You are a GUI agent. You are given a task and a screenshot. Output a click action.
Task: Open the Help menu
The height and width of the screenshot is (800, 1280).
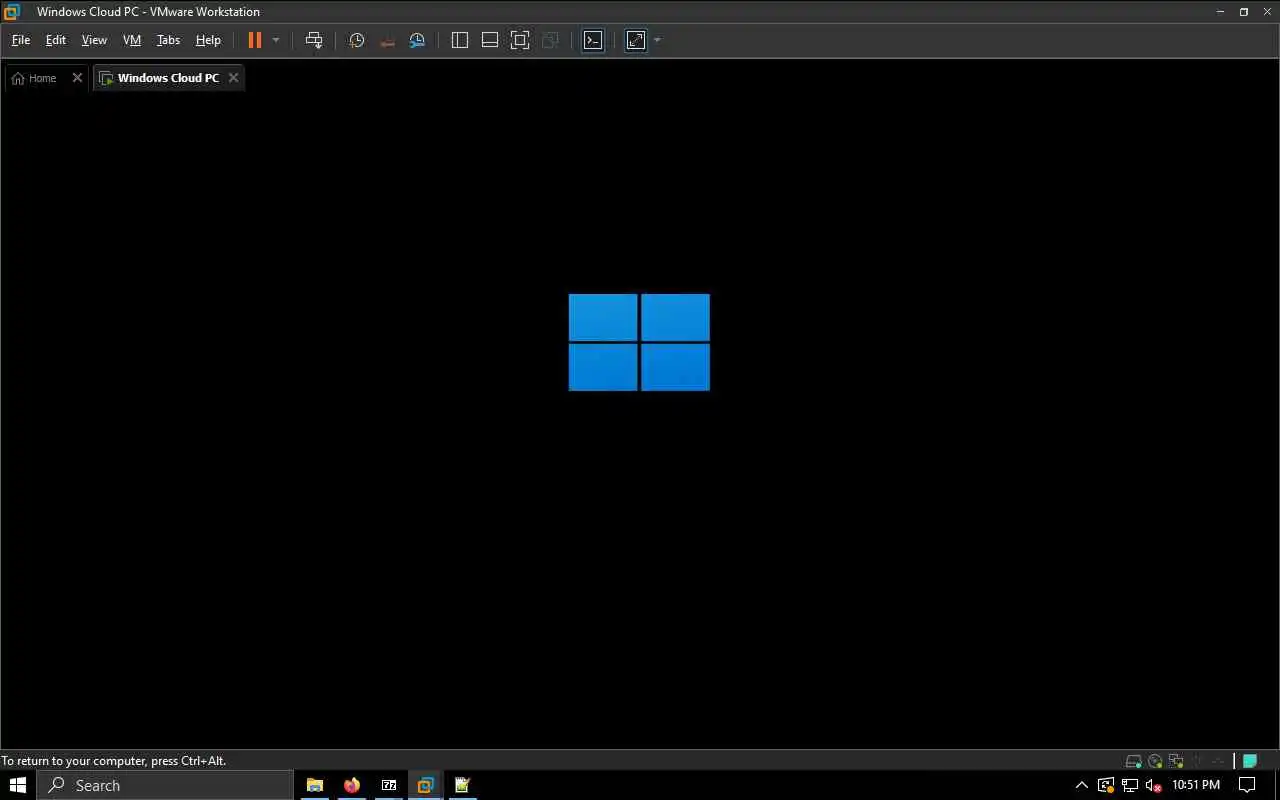[208, 40]
